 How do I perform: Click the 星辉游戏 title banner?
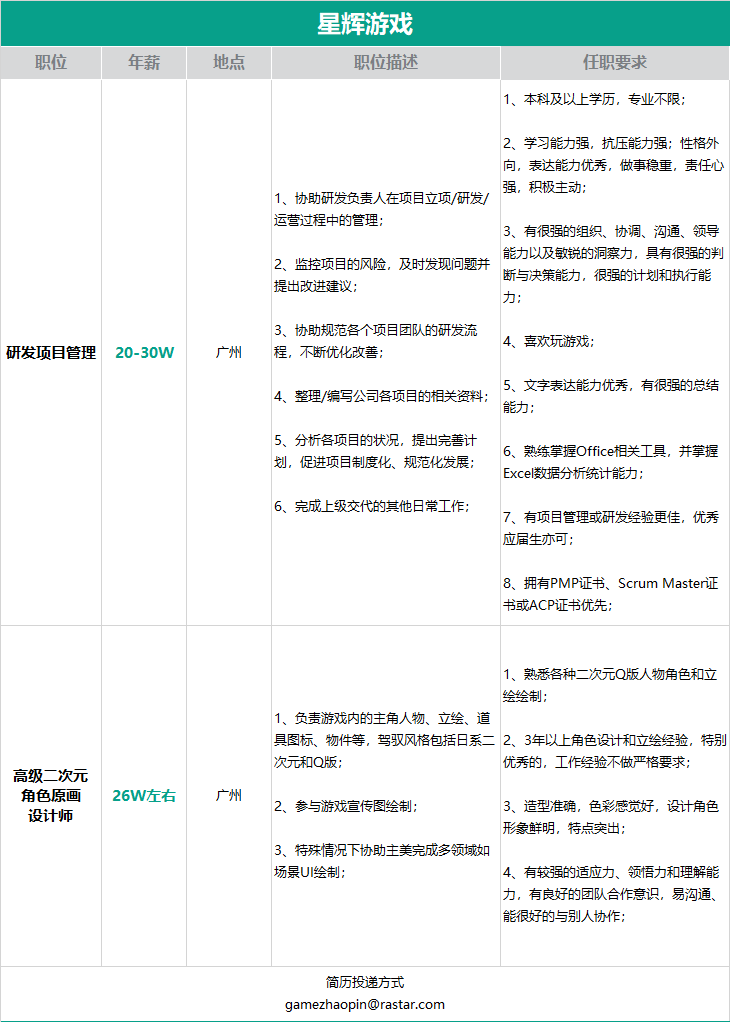click(365, 24)
